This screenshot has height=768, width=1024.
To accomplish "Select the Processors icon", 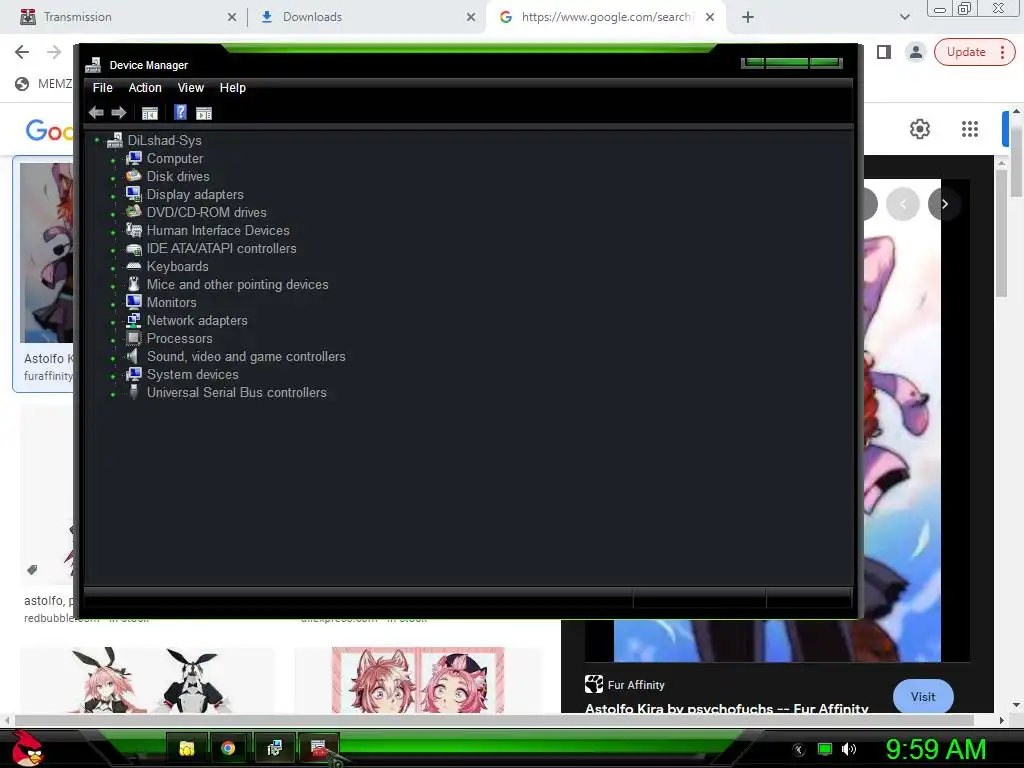I will pyautogui.click(x=134, y=338).
